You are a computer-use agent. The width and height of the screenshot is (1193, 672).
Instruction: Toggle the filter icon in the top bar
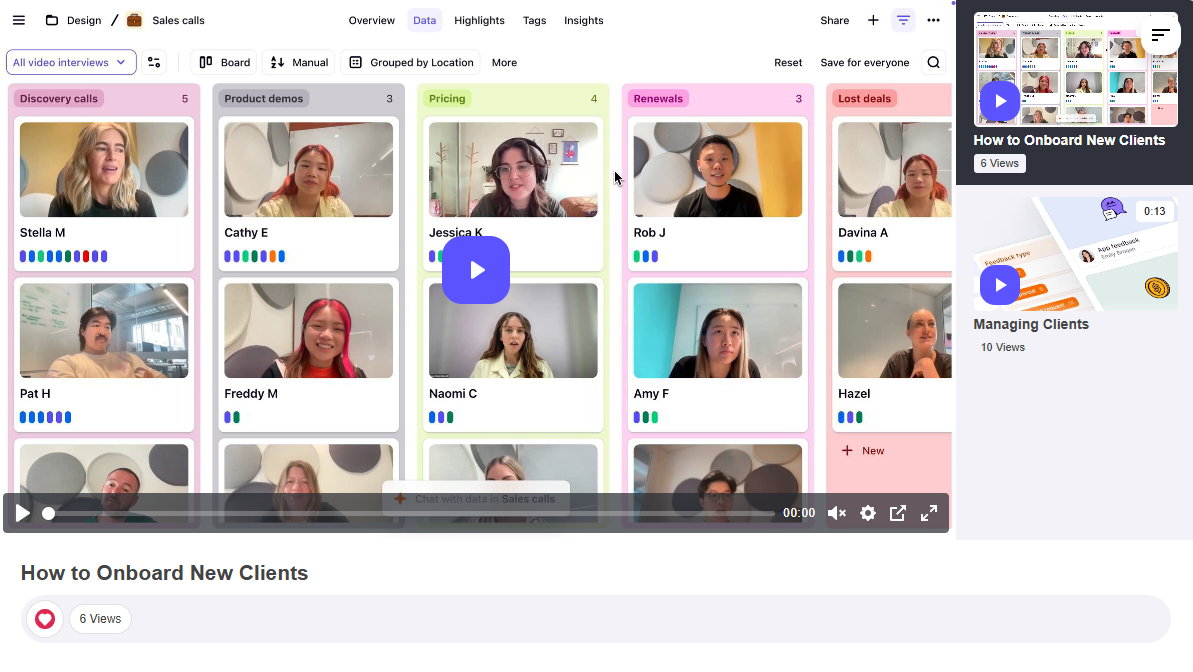903,20
